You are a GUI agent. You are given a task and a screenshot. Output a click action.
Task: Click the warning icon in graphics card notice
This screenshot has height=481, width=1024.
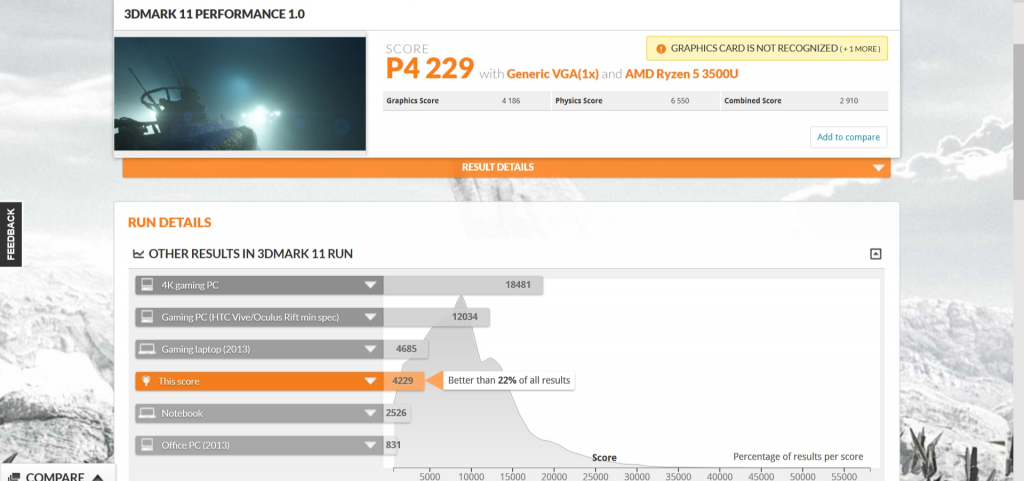[661, 48]
